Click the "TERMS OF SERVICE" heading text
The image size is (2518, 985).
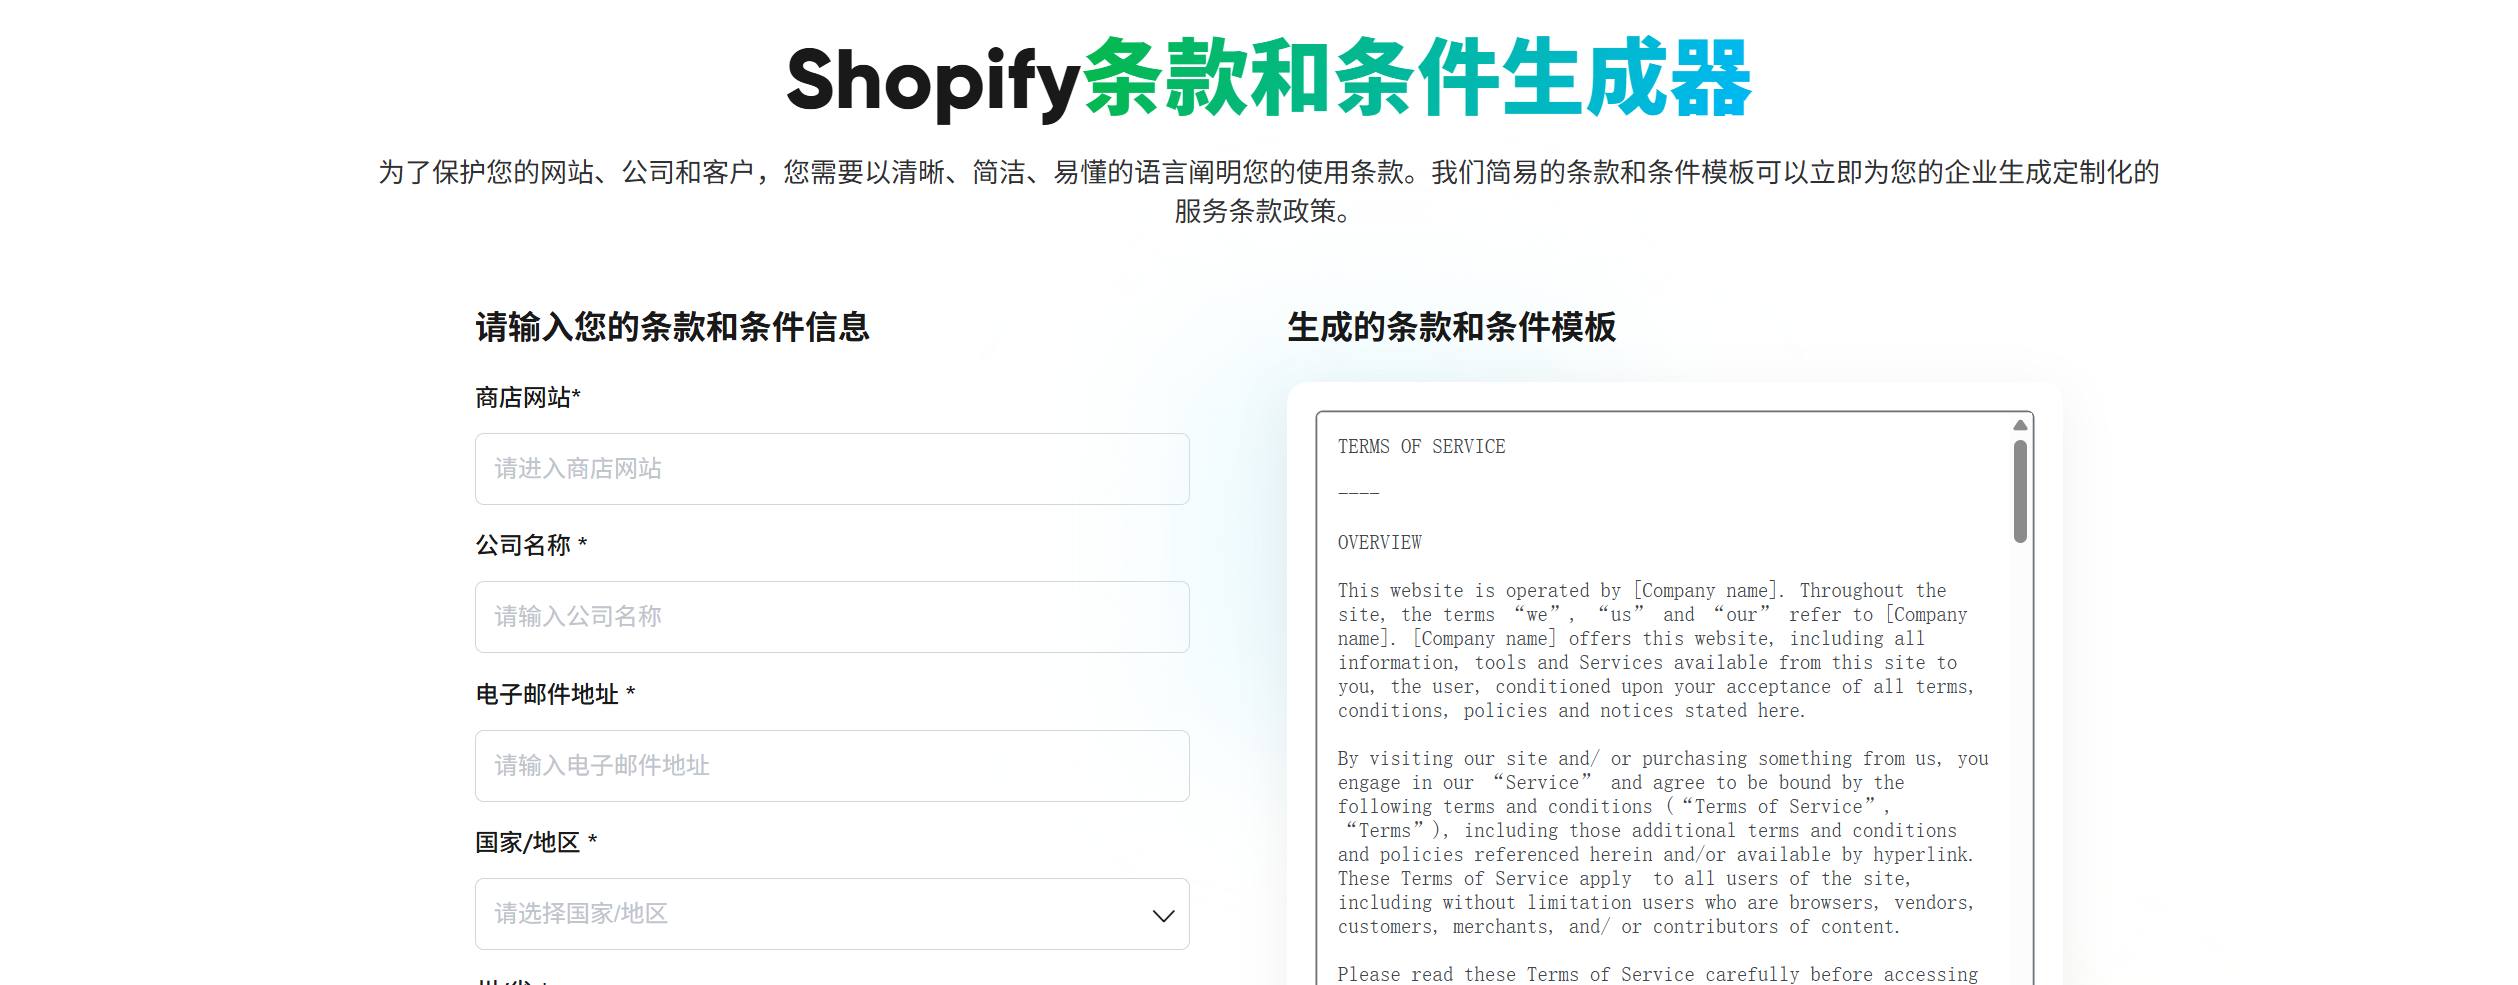point(1421,447)
